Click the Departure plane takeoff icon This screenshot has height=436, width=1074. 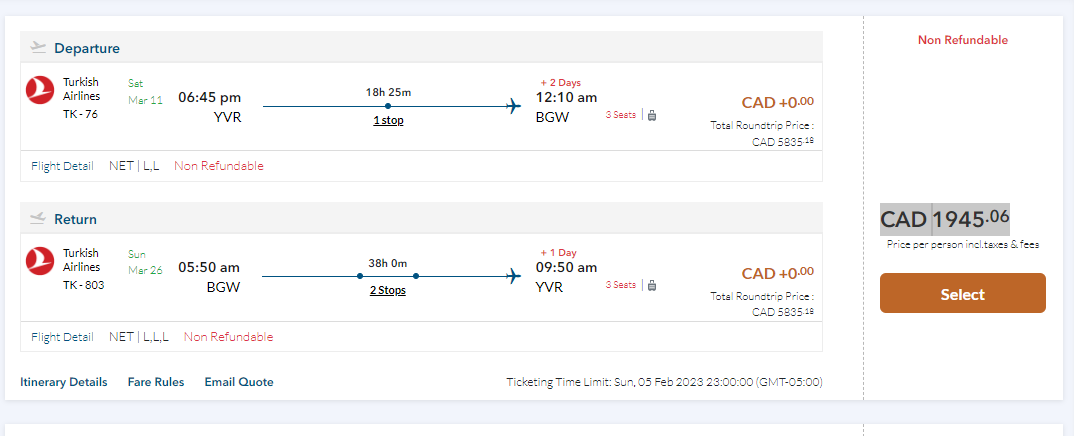click(x=39, y=47)
